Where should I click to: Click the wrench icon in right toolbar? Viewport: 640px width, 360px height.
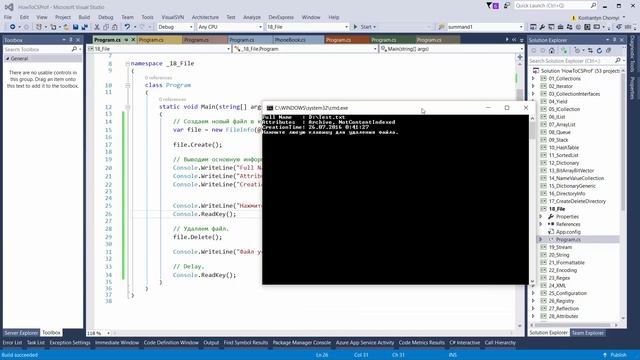(542, 27)
